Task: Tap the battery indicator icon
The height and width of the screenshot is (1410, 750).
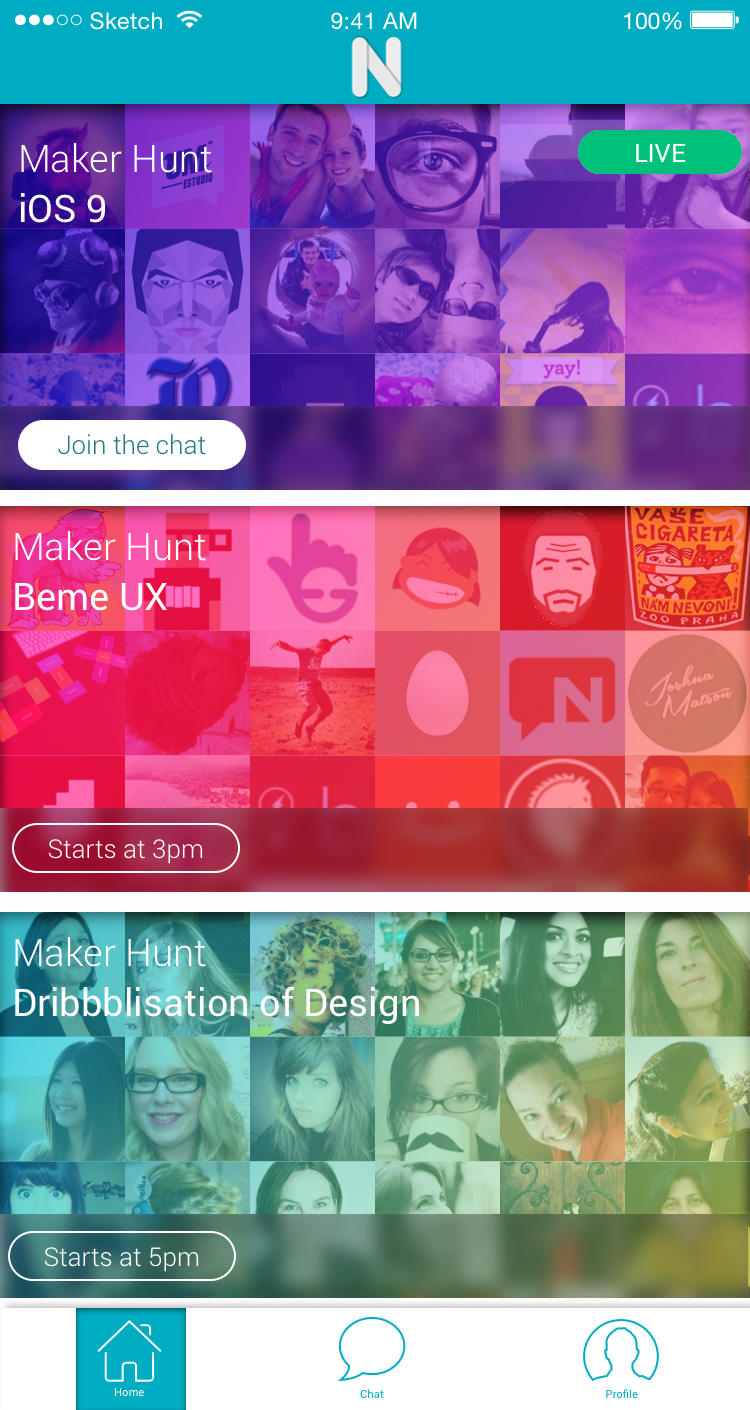Action: click(x=714, y=20)
